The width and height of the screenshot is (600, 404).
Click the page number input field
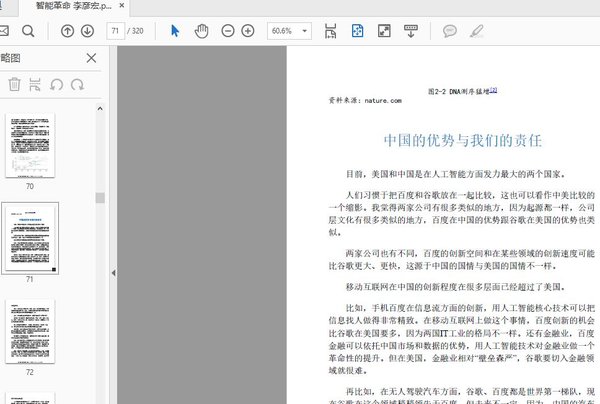click(117, 31)
